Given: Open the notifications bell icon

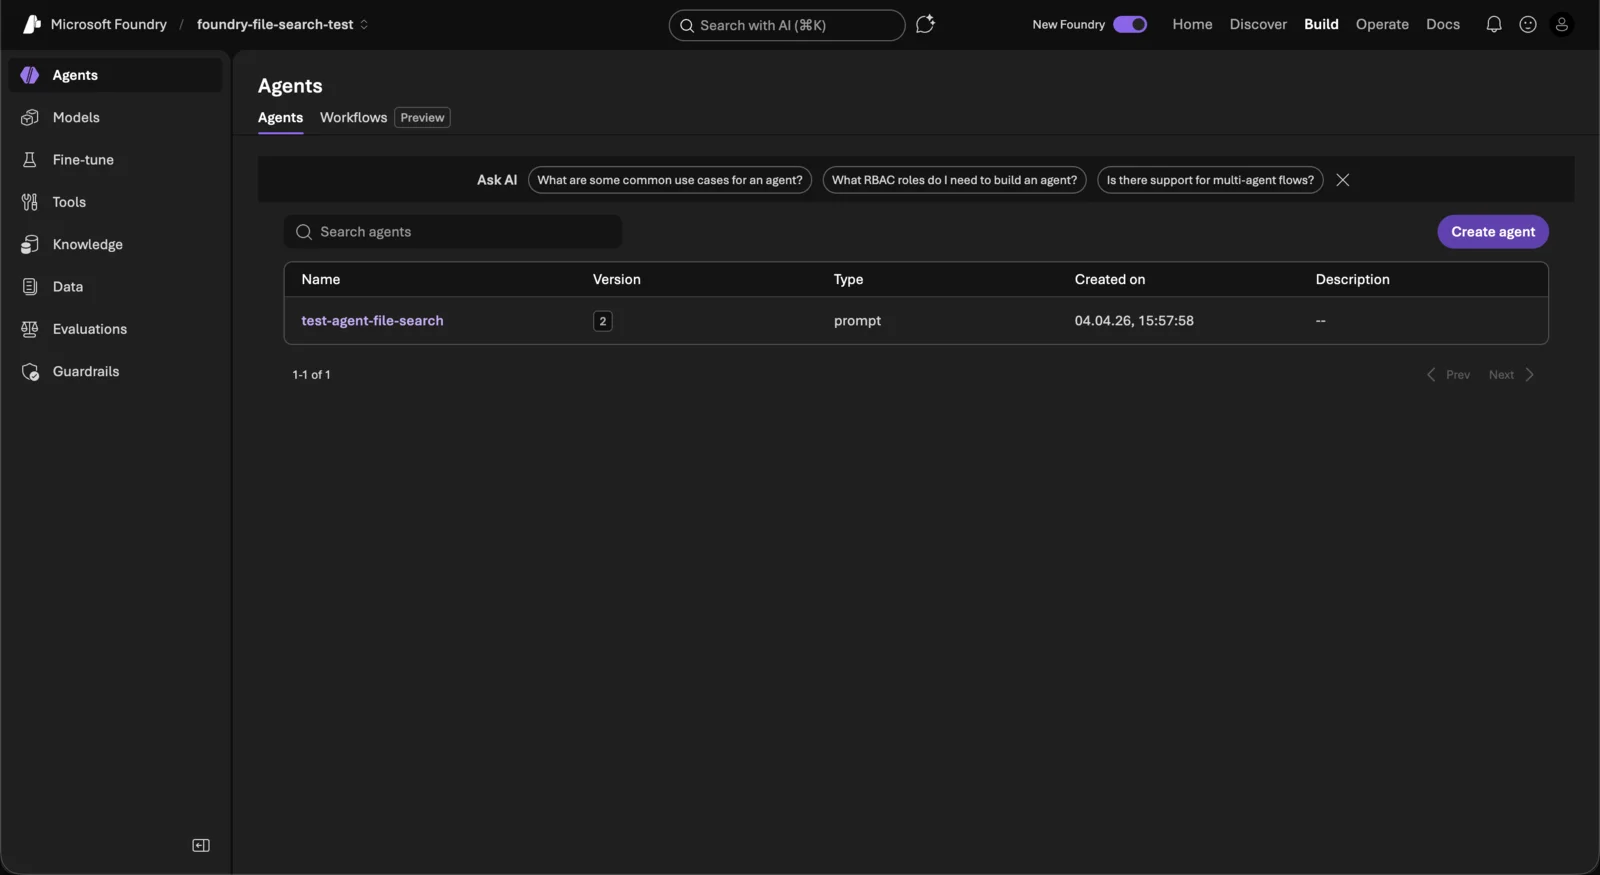Looking at the screenshot, I should pos(1493,24).
